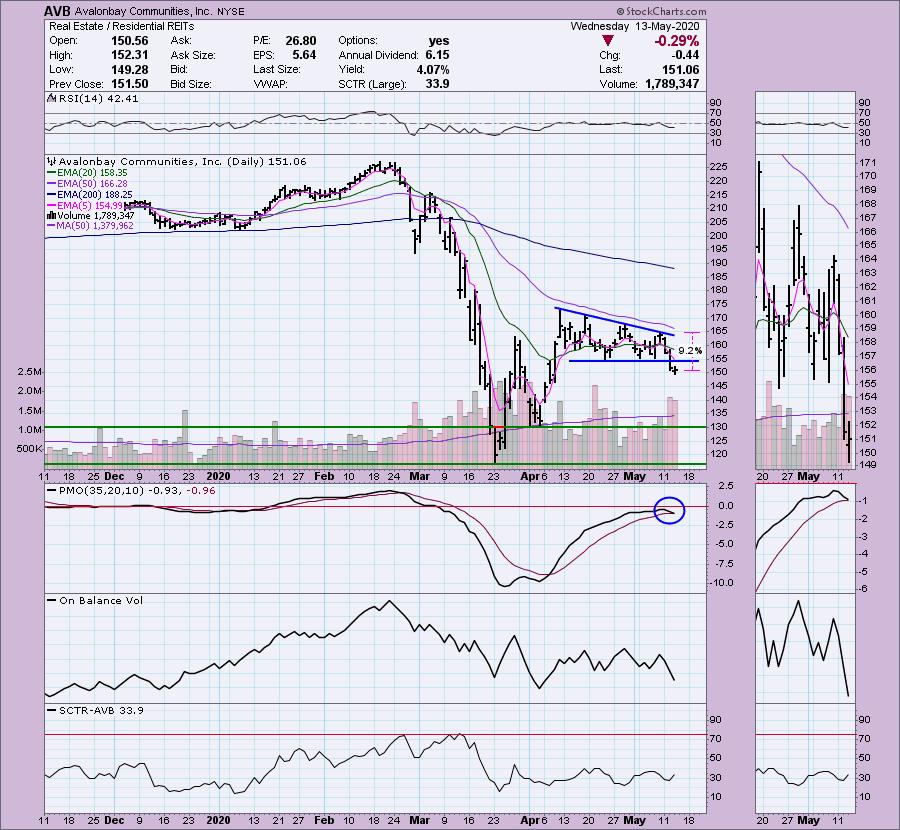Click the 2.5M volume axis label
This screenshot has height=830, width=900.
30,373
